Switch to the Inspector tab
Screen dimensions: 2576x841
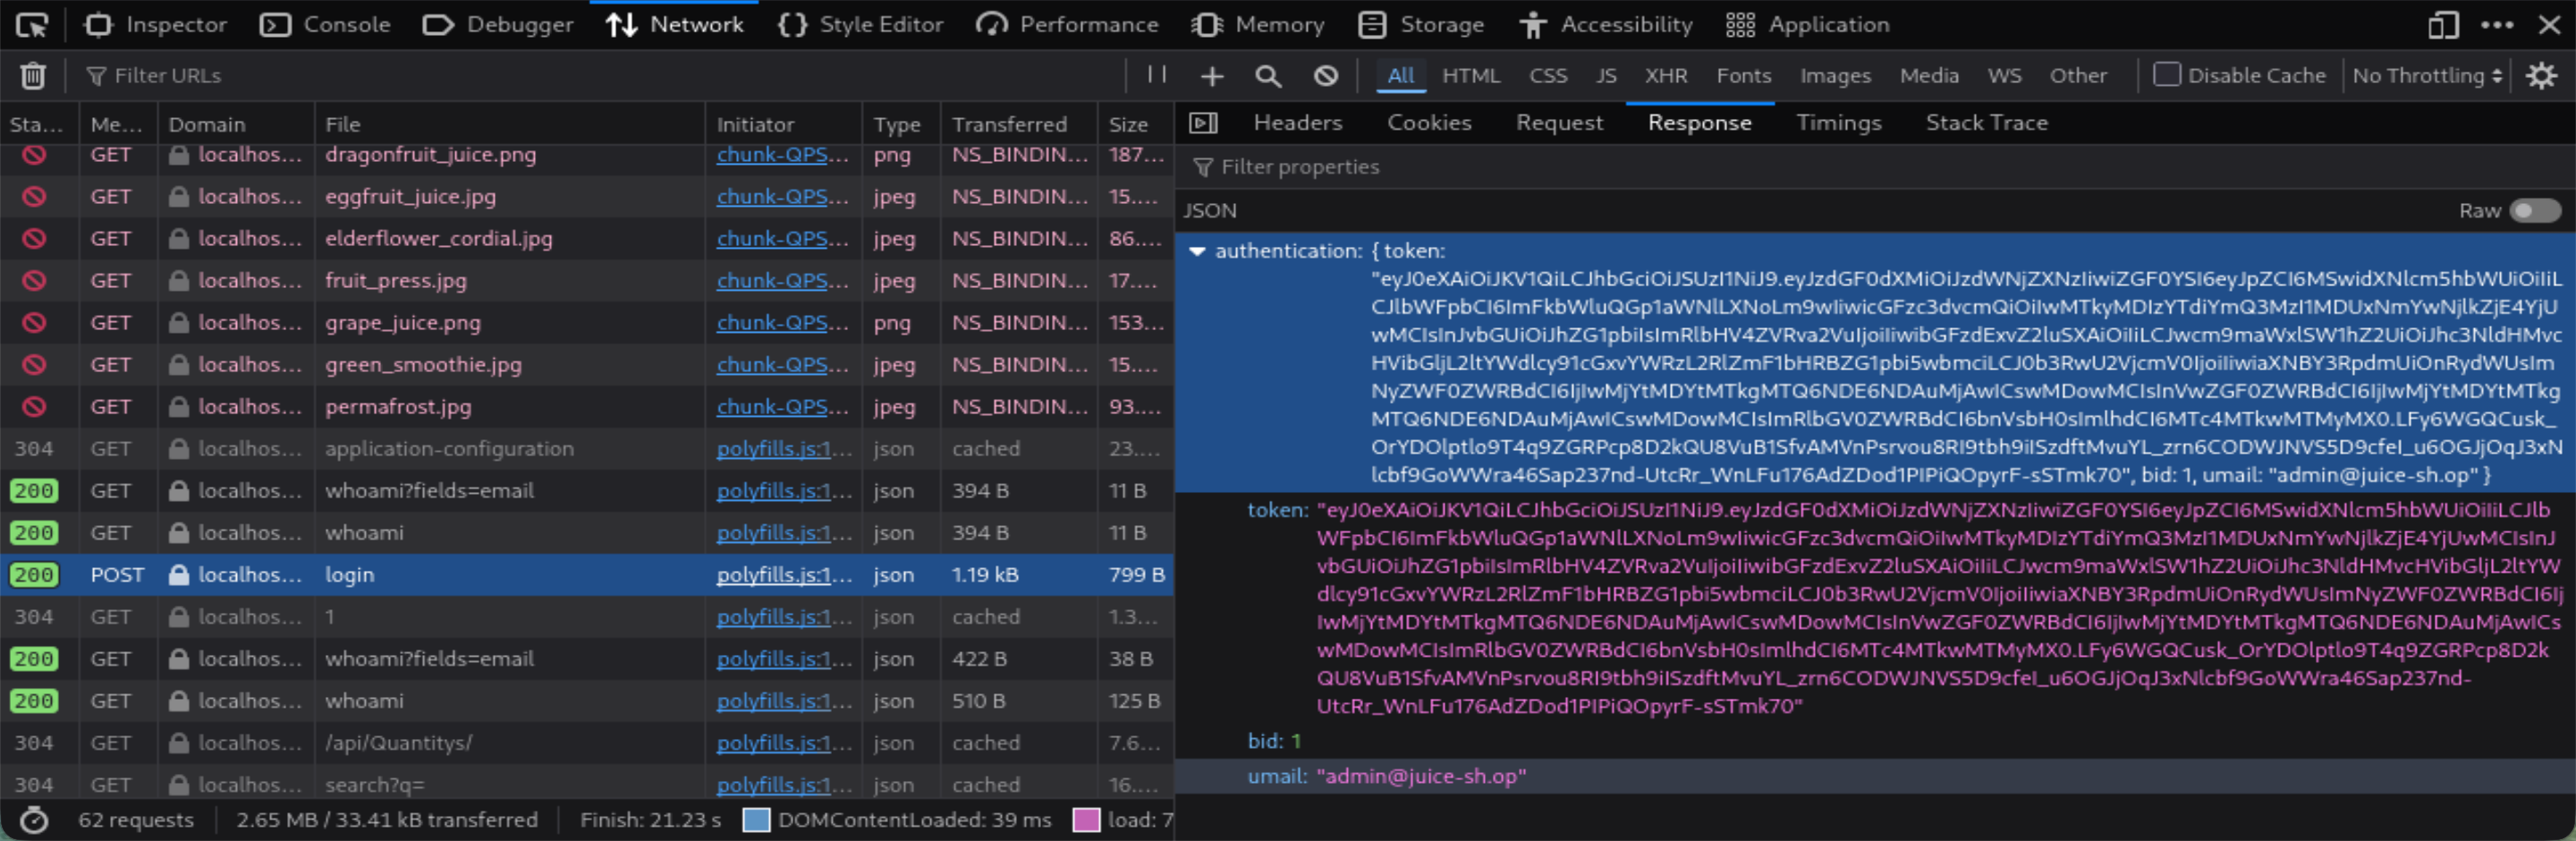(x=155, y=25)
